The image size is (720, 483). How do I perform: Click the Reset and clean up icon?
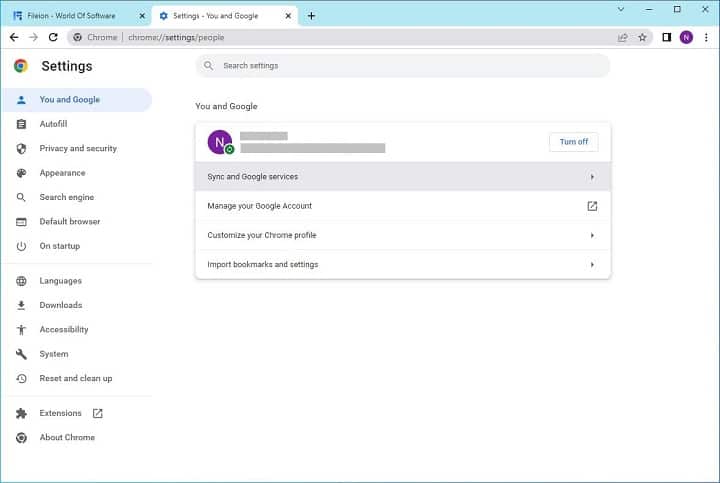click(x=21, y=378)
